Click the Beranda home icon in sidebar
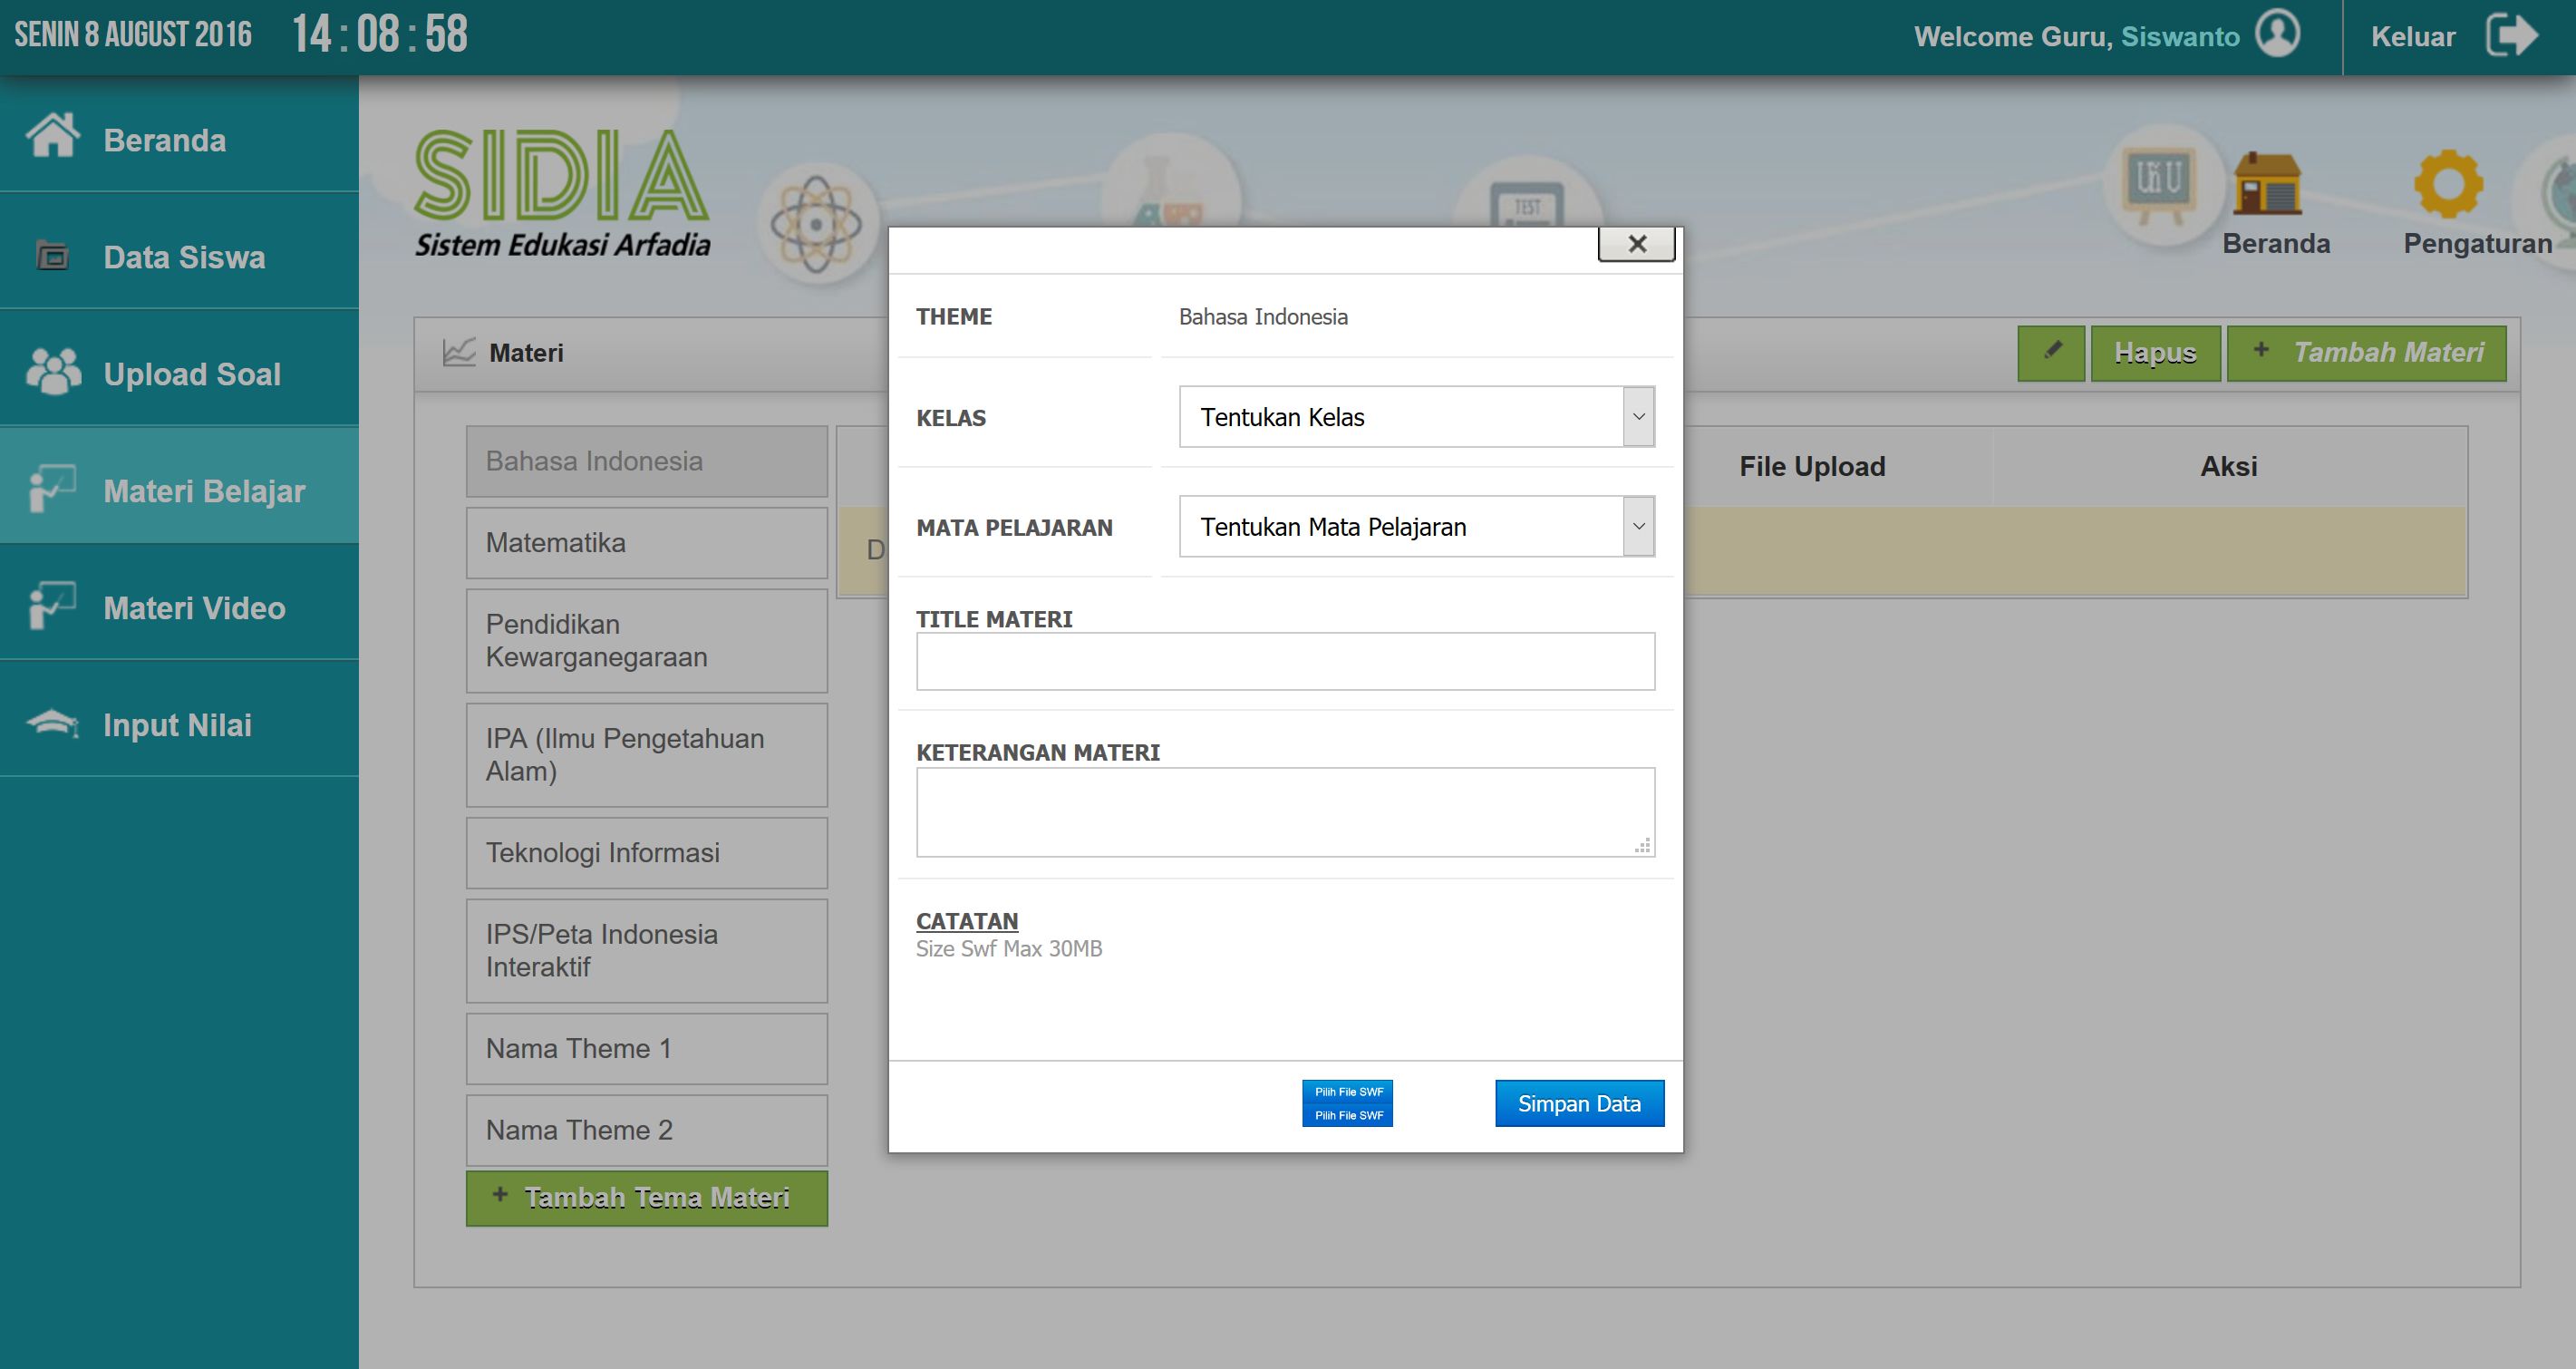Screen dimensions: 2576x1369 [x=53, y=137]
